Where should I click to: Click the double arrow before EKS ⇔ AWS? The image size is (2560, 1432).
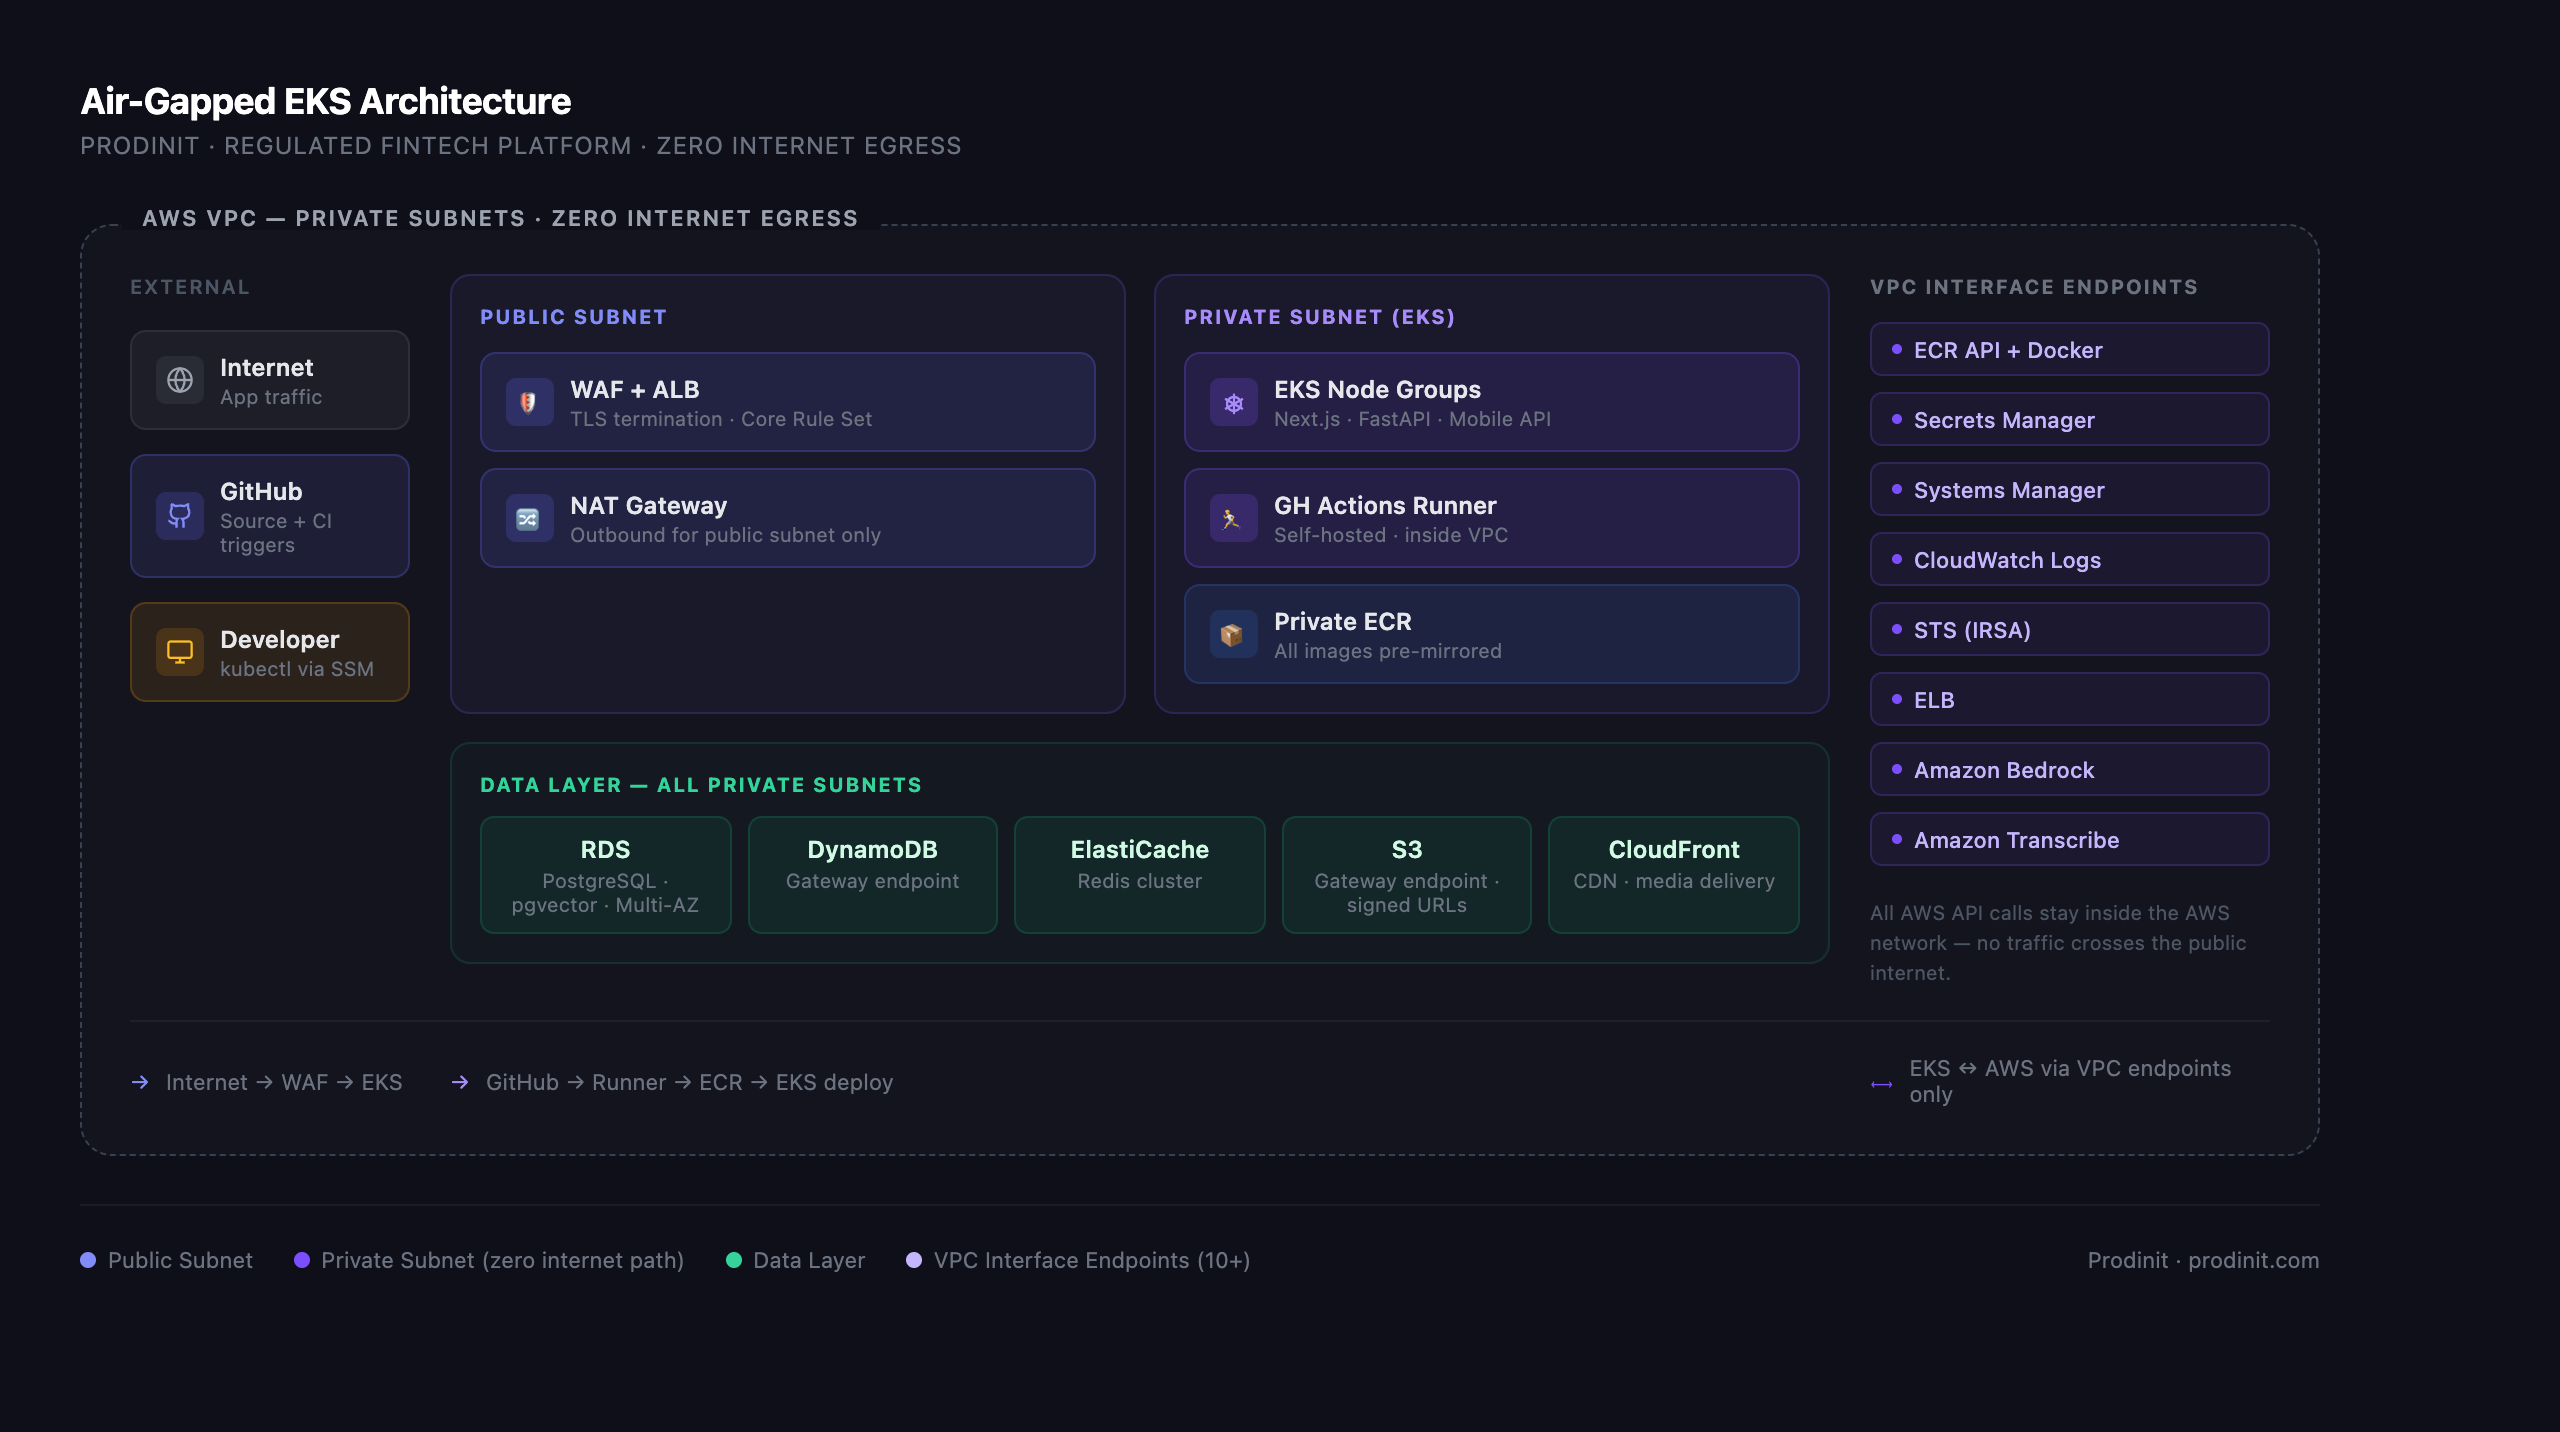1882,1084
